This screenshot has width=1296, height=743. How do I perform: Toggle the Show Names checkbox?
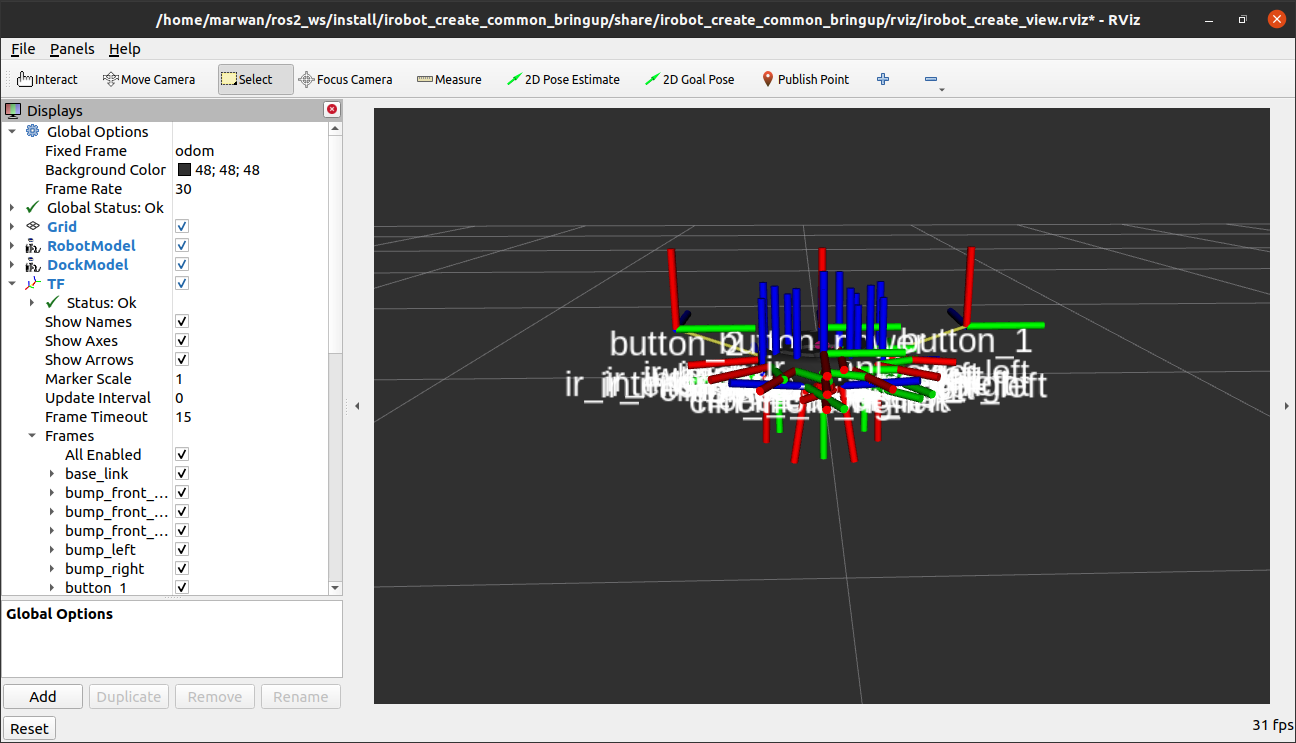pos(182,321)
